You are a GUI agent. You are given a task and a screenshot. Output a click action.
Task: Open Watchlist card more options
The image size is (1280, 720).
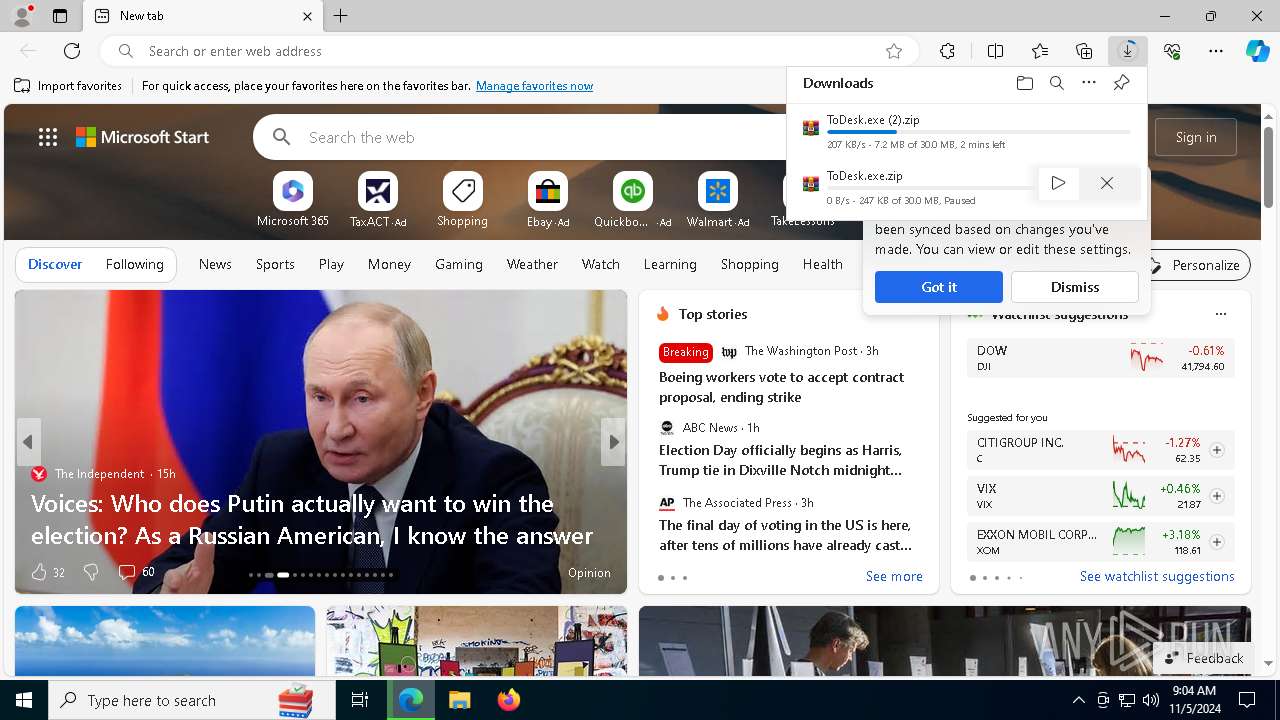pos(1221,314)
